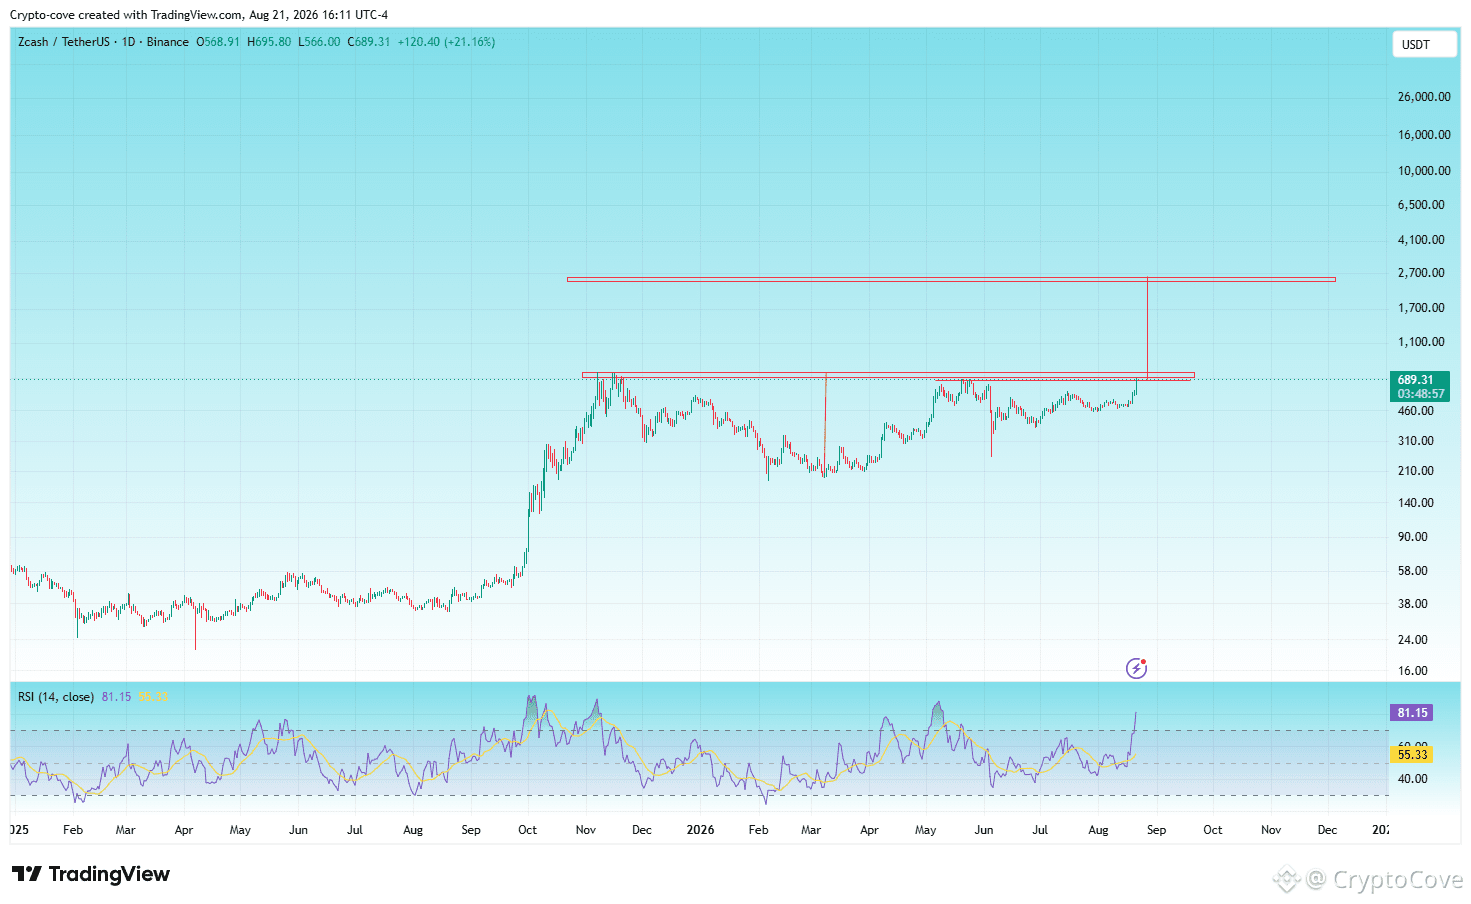The image size is (1471, 904).
Task: Click the 2,700.00 price axis label
Action: coord(1421,273)
